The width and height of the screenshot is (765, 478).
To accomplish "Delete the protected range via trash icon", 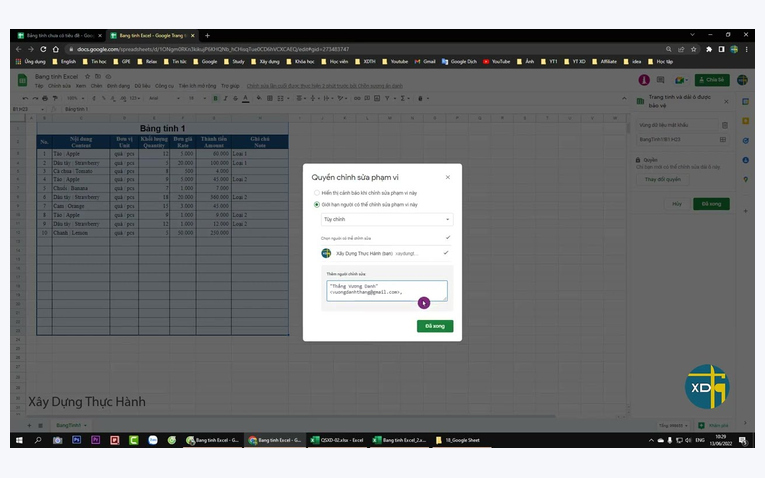I will [x=725, y=125].
